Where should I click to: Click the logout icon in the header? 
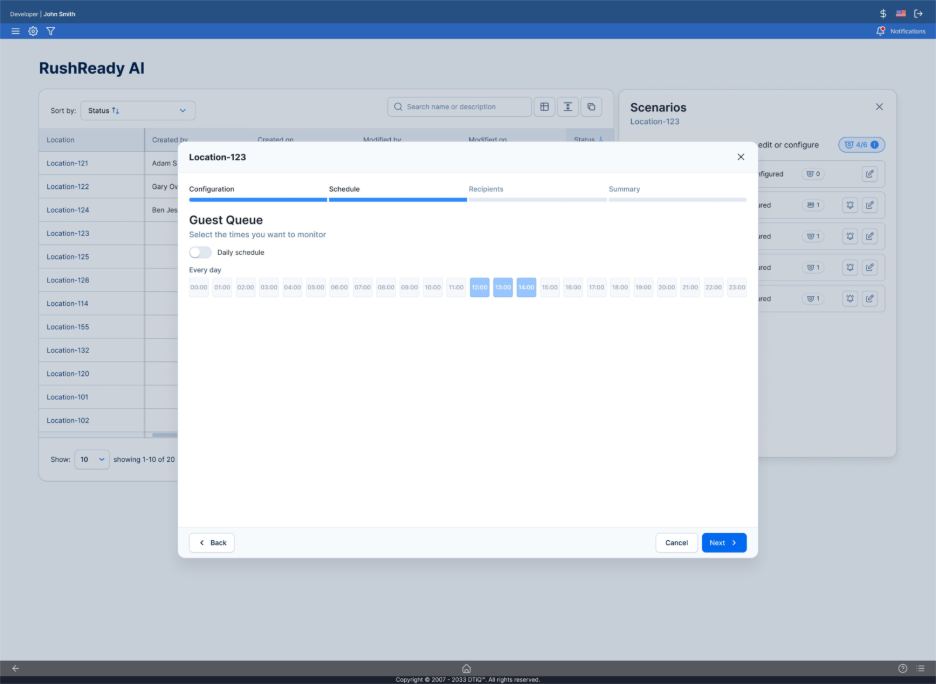click(918, 13)
